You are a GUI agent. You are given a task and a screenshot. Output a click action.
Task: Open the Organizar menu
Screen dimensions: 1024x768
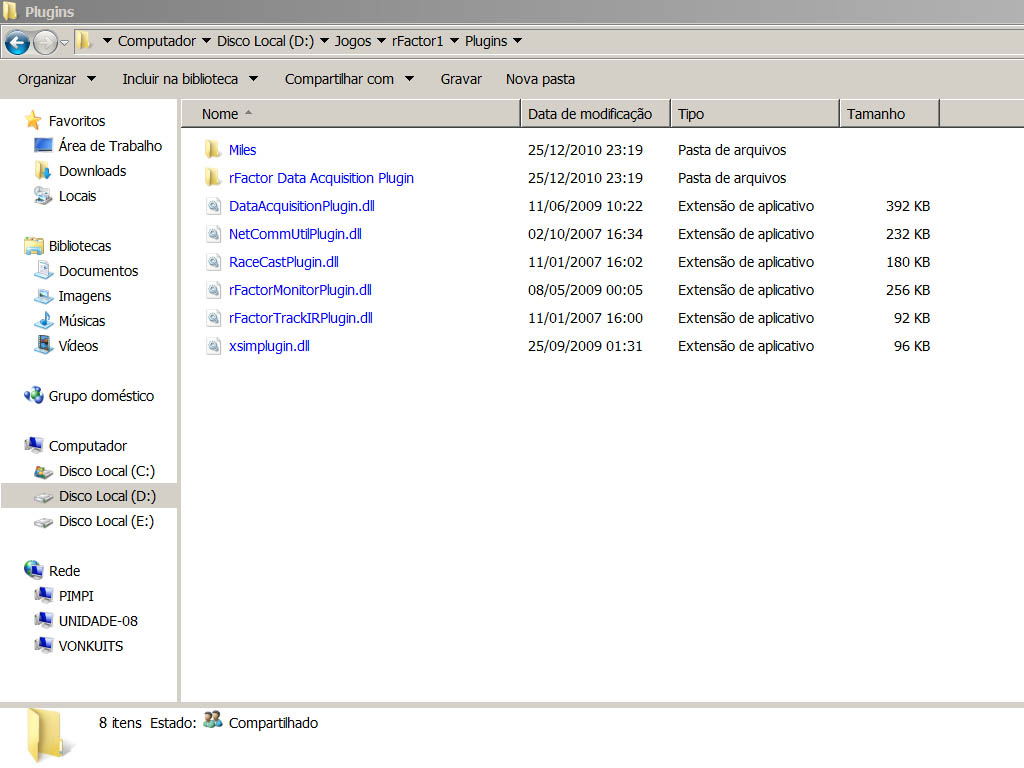pos(57,79)
